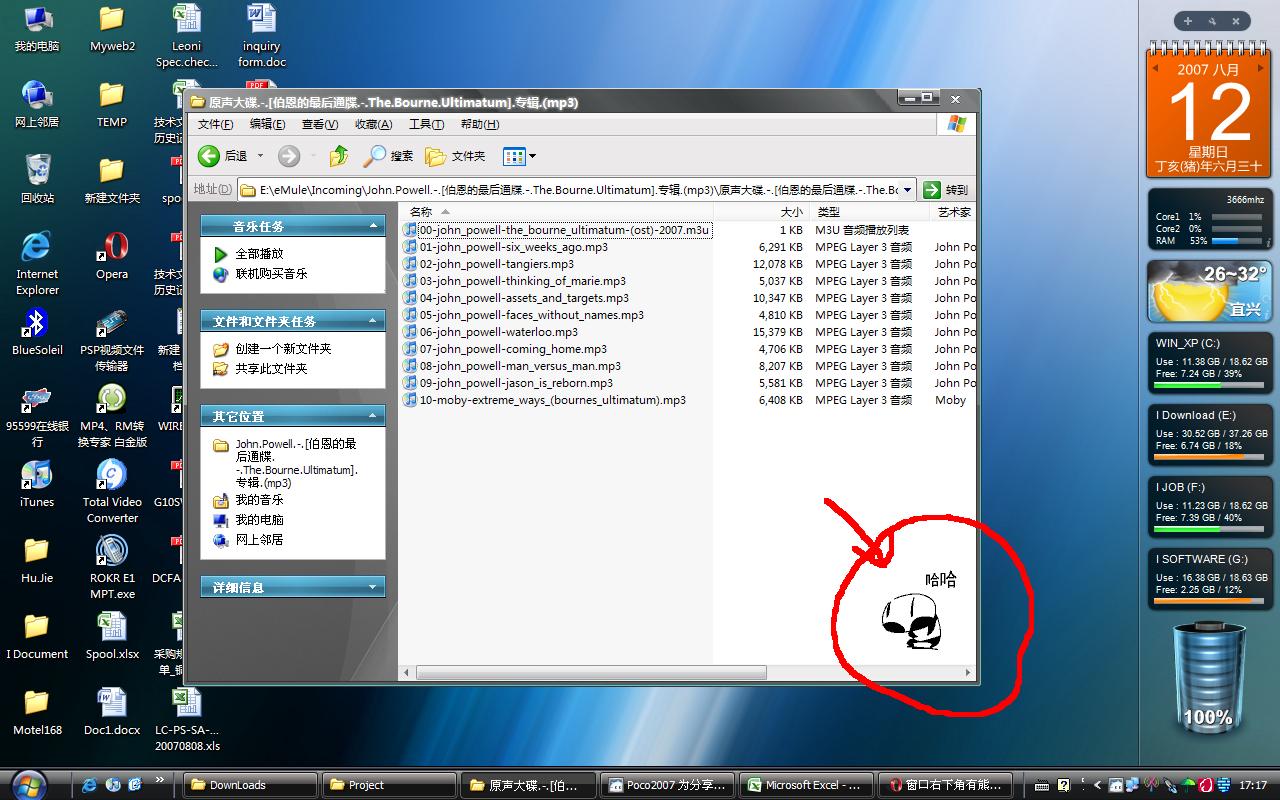Select file 06-john_powell-waterloo.mp3
The height and width of the screenshot is (800, 1280).
(x=490, y=332)
